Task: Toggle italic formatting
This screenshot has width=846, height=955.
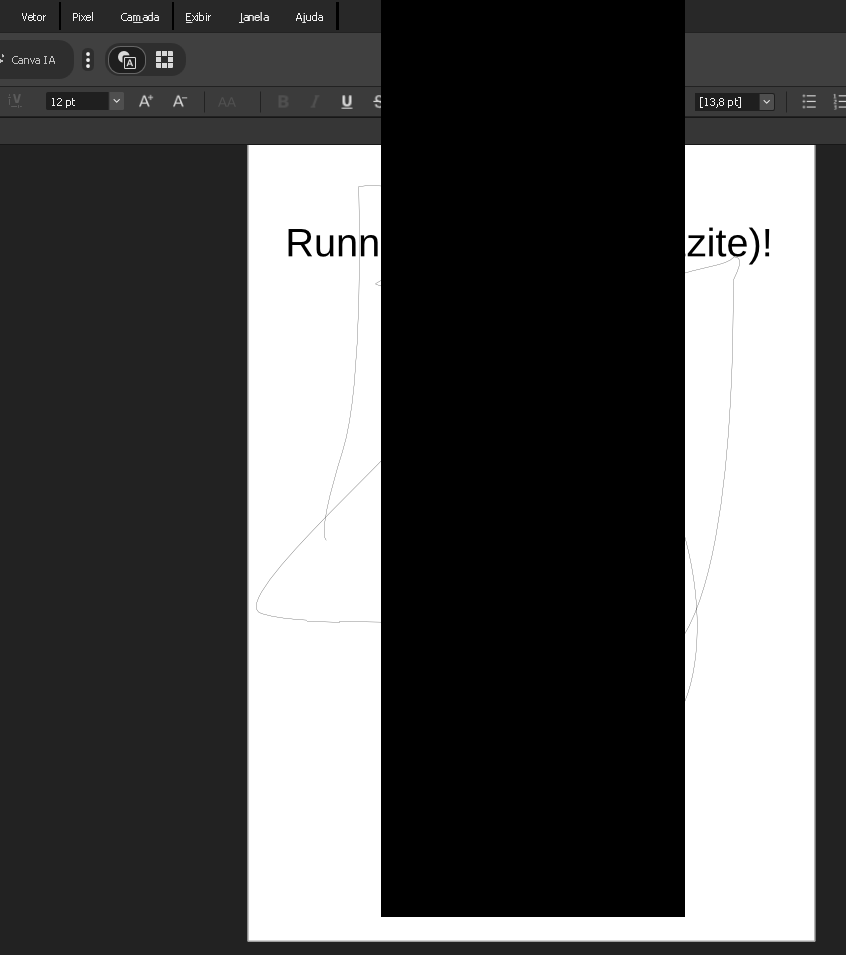Action: 315,102
